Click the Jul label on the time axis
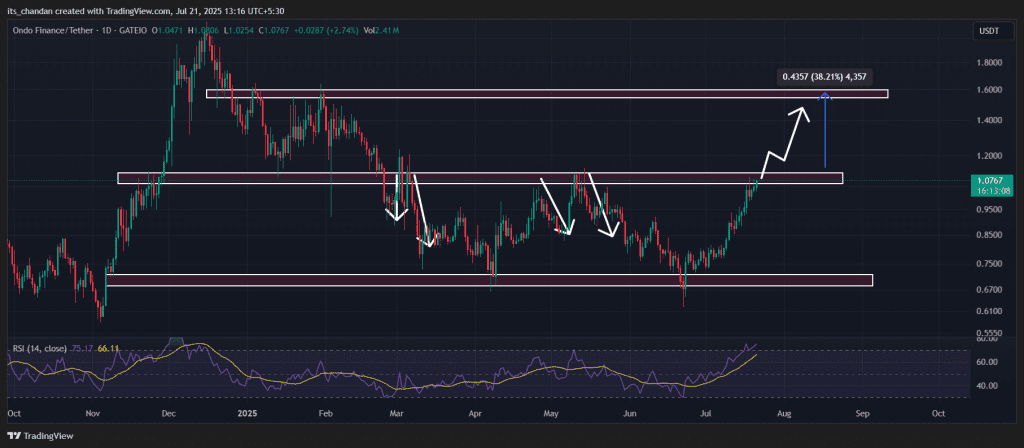Image resolution: width=1024 pixels, height=448 pixels. [705, 414]
